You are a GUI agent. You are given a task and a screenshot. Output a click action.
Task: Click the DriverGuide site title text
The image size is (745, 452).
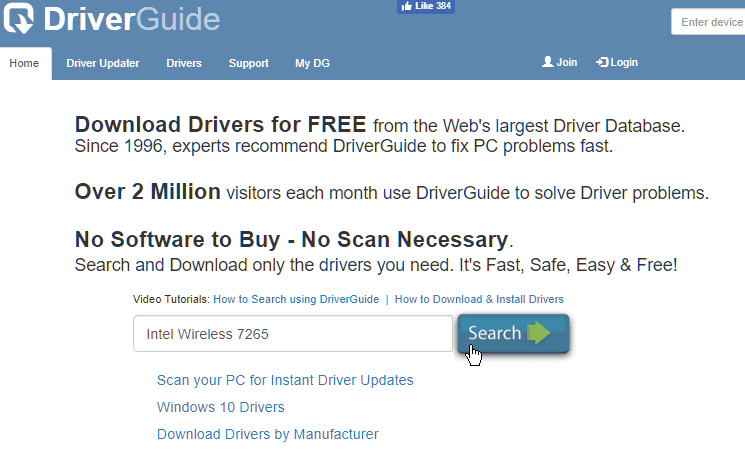point(132,19)
